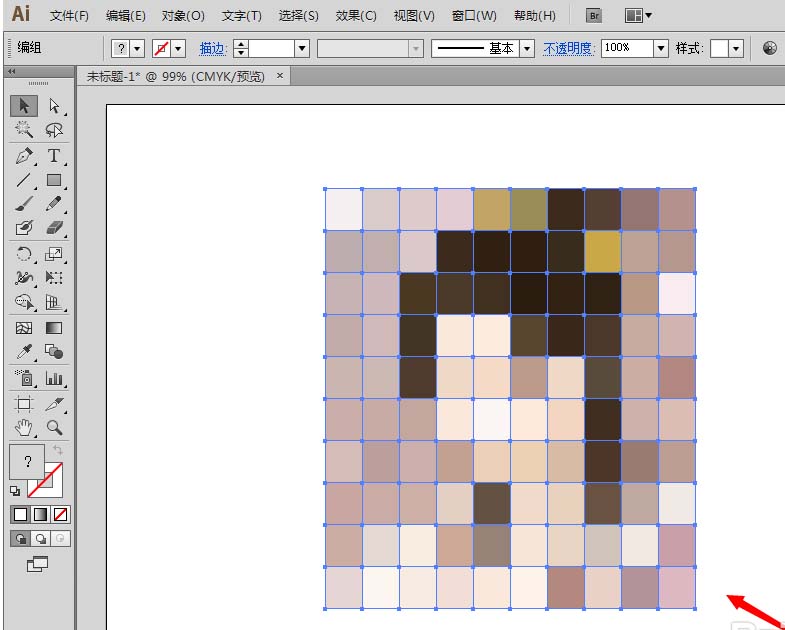The width and height of the screenshot is (785, 630).
Task: Select the Eyedropper tool
Action: [24, 352]
